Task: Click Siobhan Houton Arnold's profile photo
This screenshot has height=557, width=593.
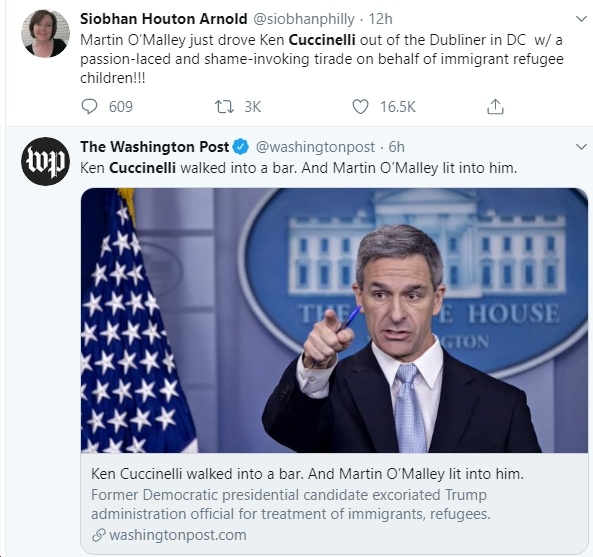Action: pos(45,34)
